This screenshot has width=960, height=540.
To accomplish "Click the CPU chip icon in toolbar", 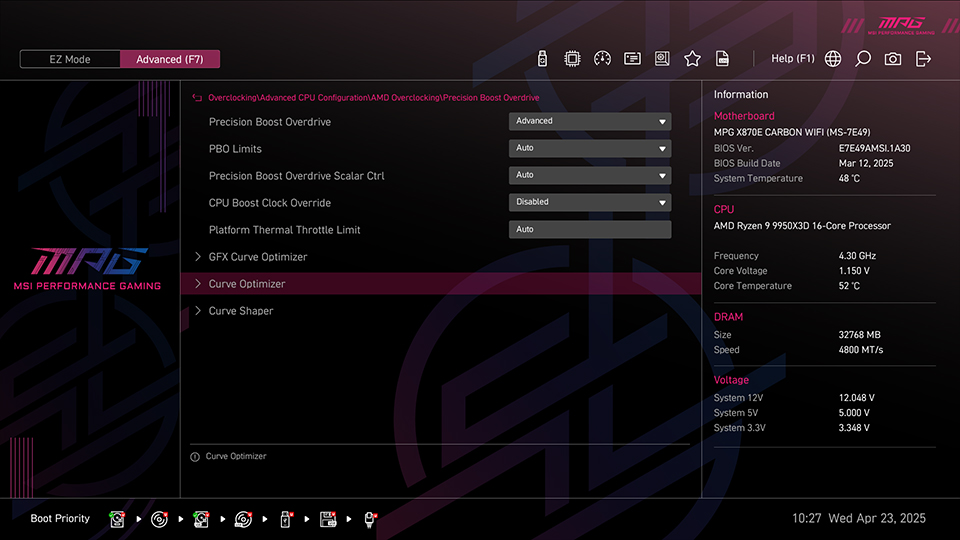I will (572, 59).
